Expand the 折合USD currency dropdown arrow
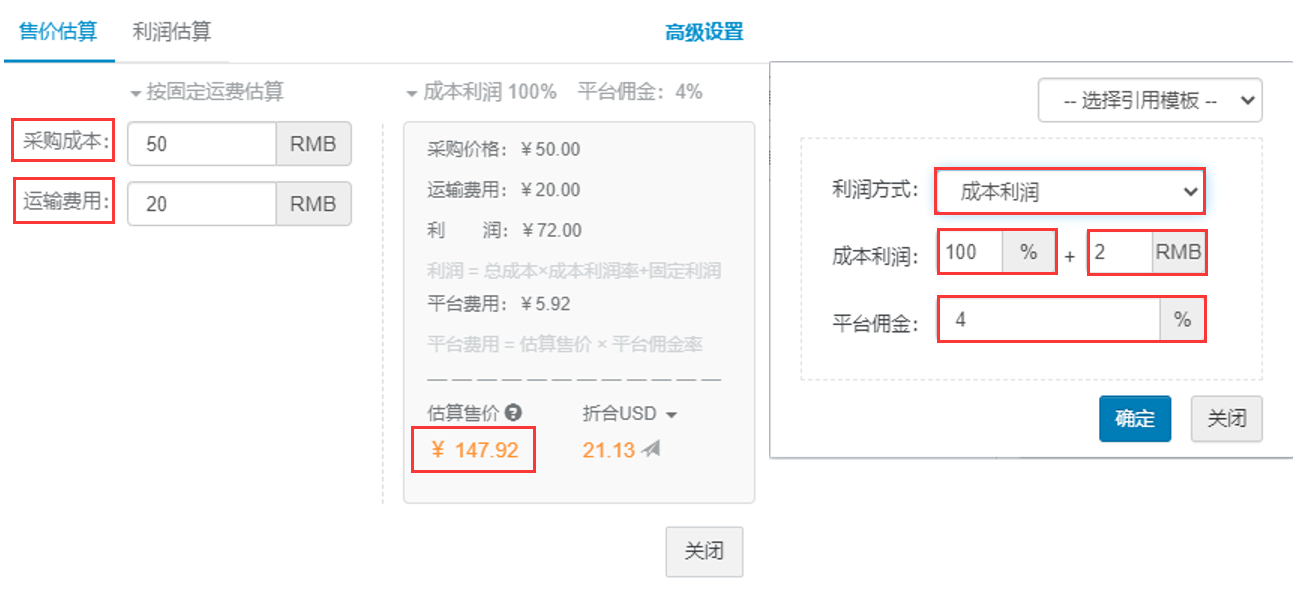The image size is (1302, 614). [671, 415]
